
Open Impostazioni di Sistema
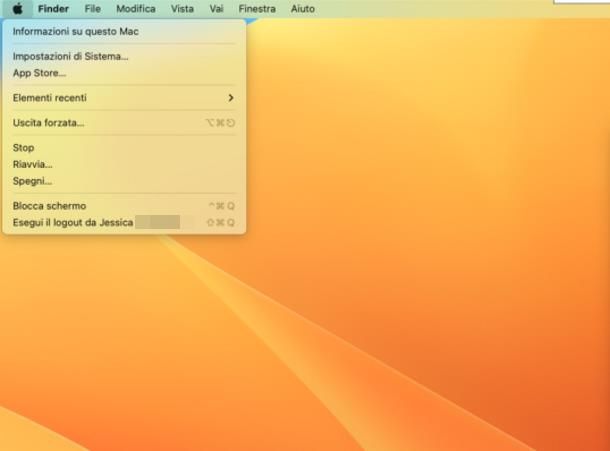124,56
